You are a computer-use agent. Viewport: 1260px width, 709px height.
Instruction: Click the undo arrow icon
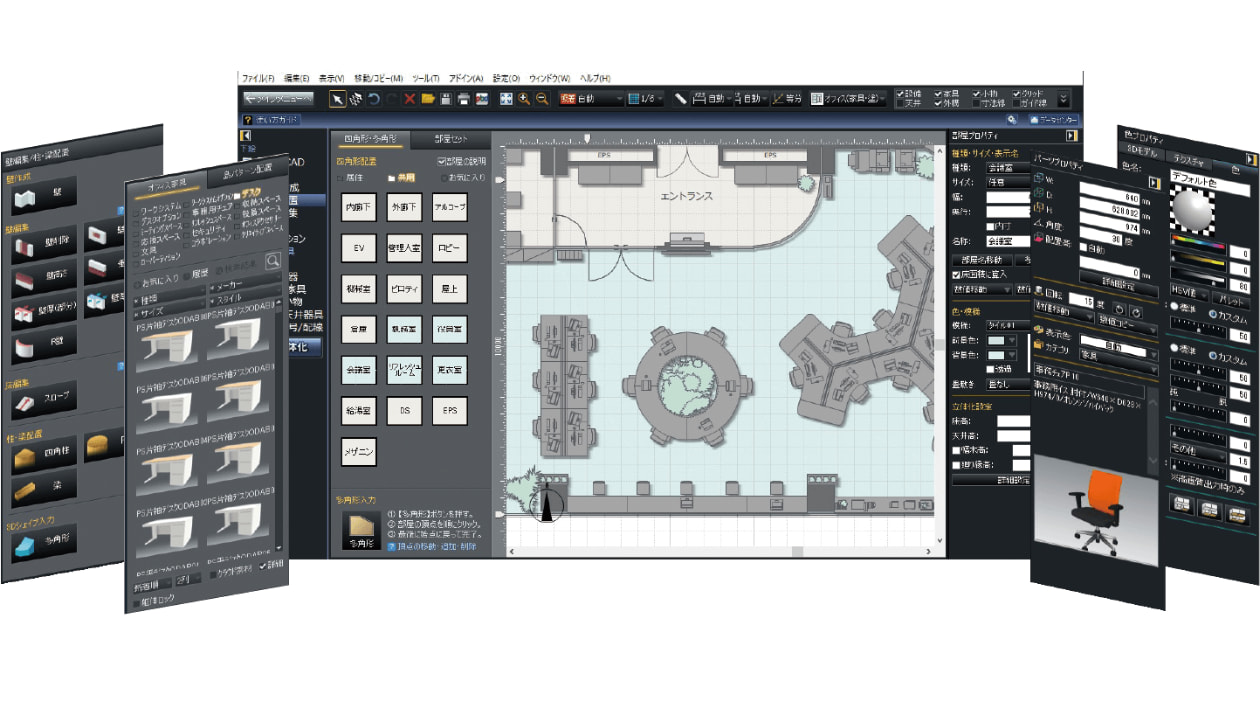[x=374, y=99]
